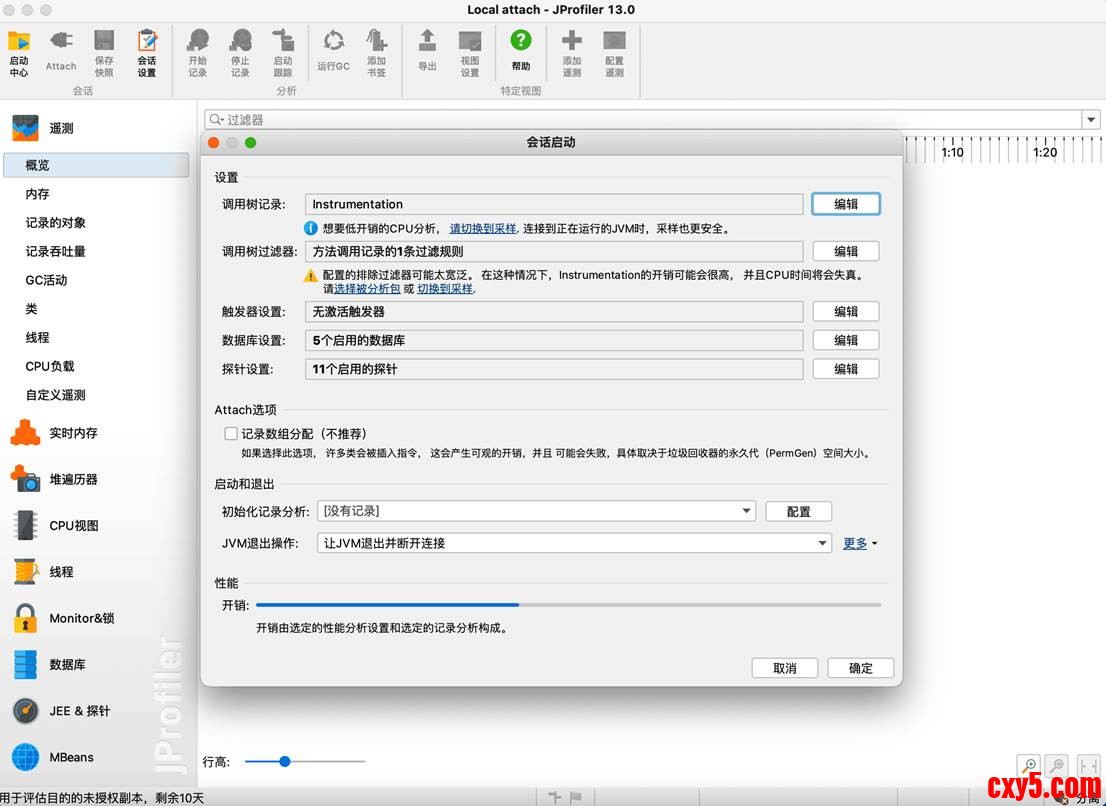Click the green 帮助 help icon
This screenshot has height=806, width=1106.
[x=520, y=43]
